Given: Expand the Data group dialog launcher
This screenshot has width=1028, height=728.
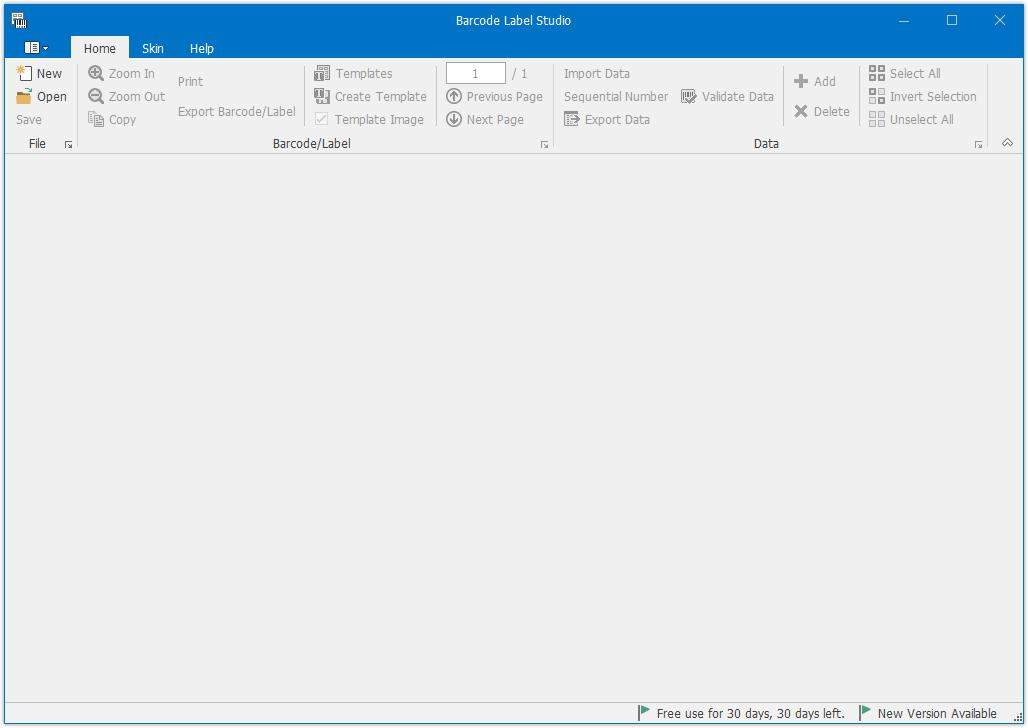Looking at the screenshot, I should coord(978,145).
